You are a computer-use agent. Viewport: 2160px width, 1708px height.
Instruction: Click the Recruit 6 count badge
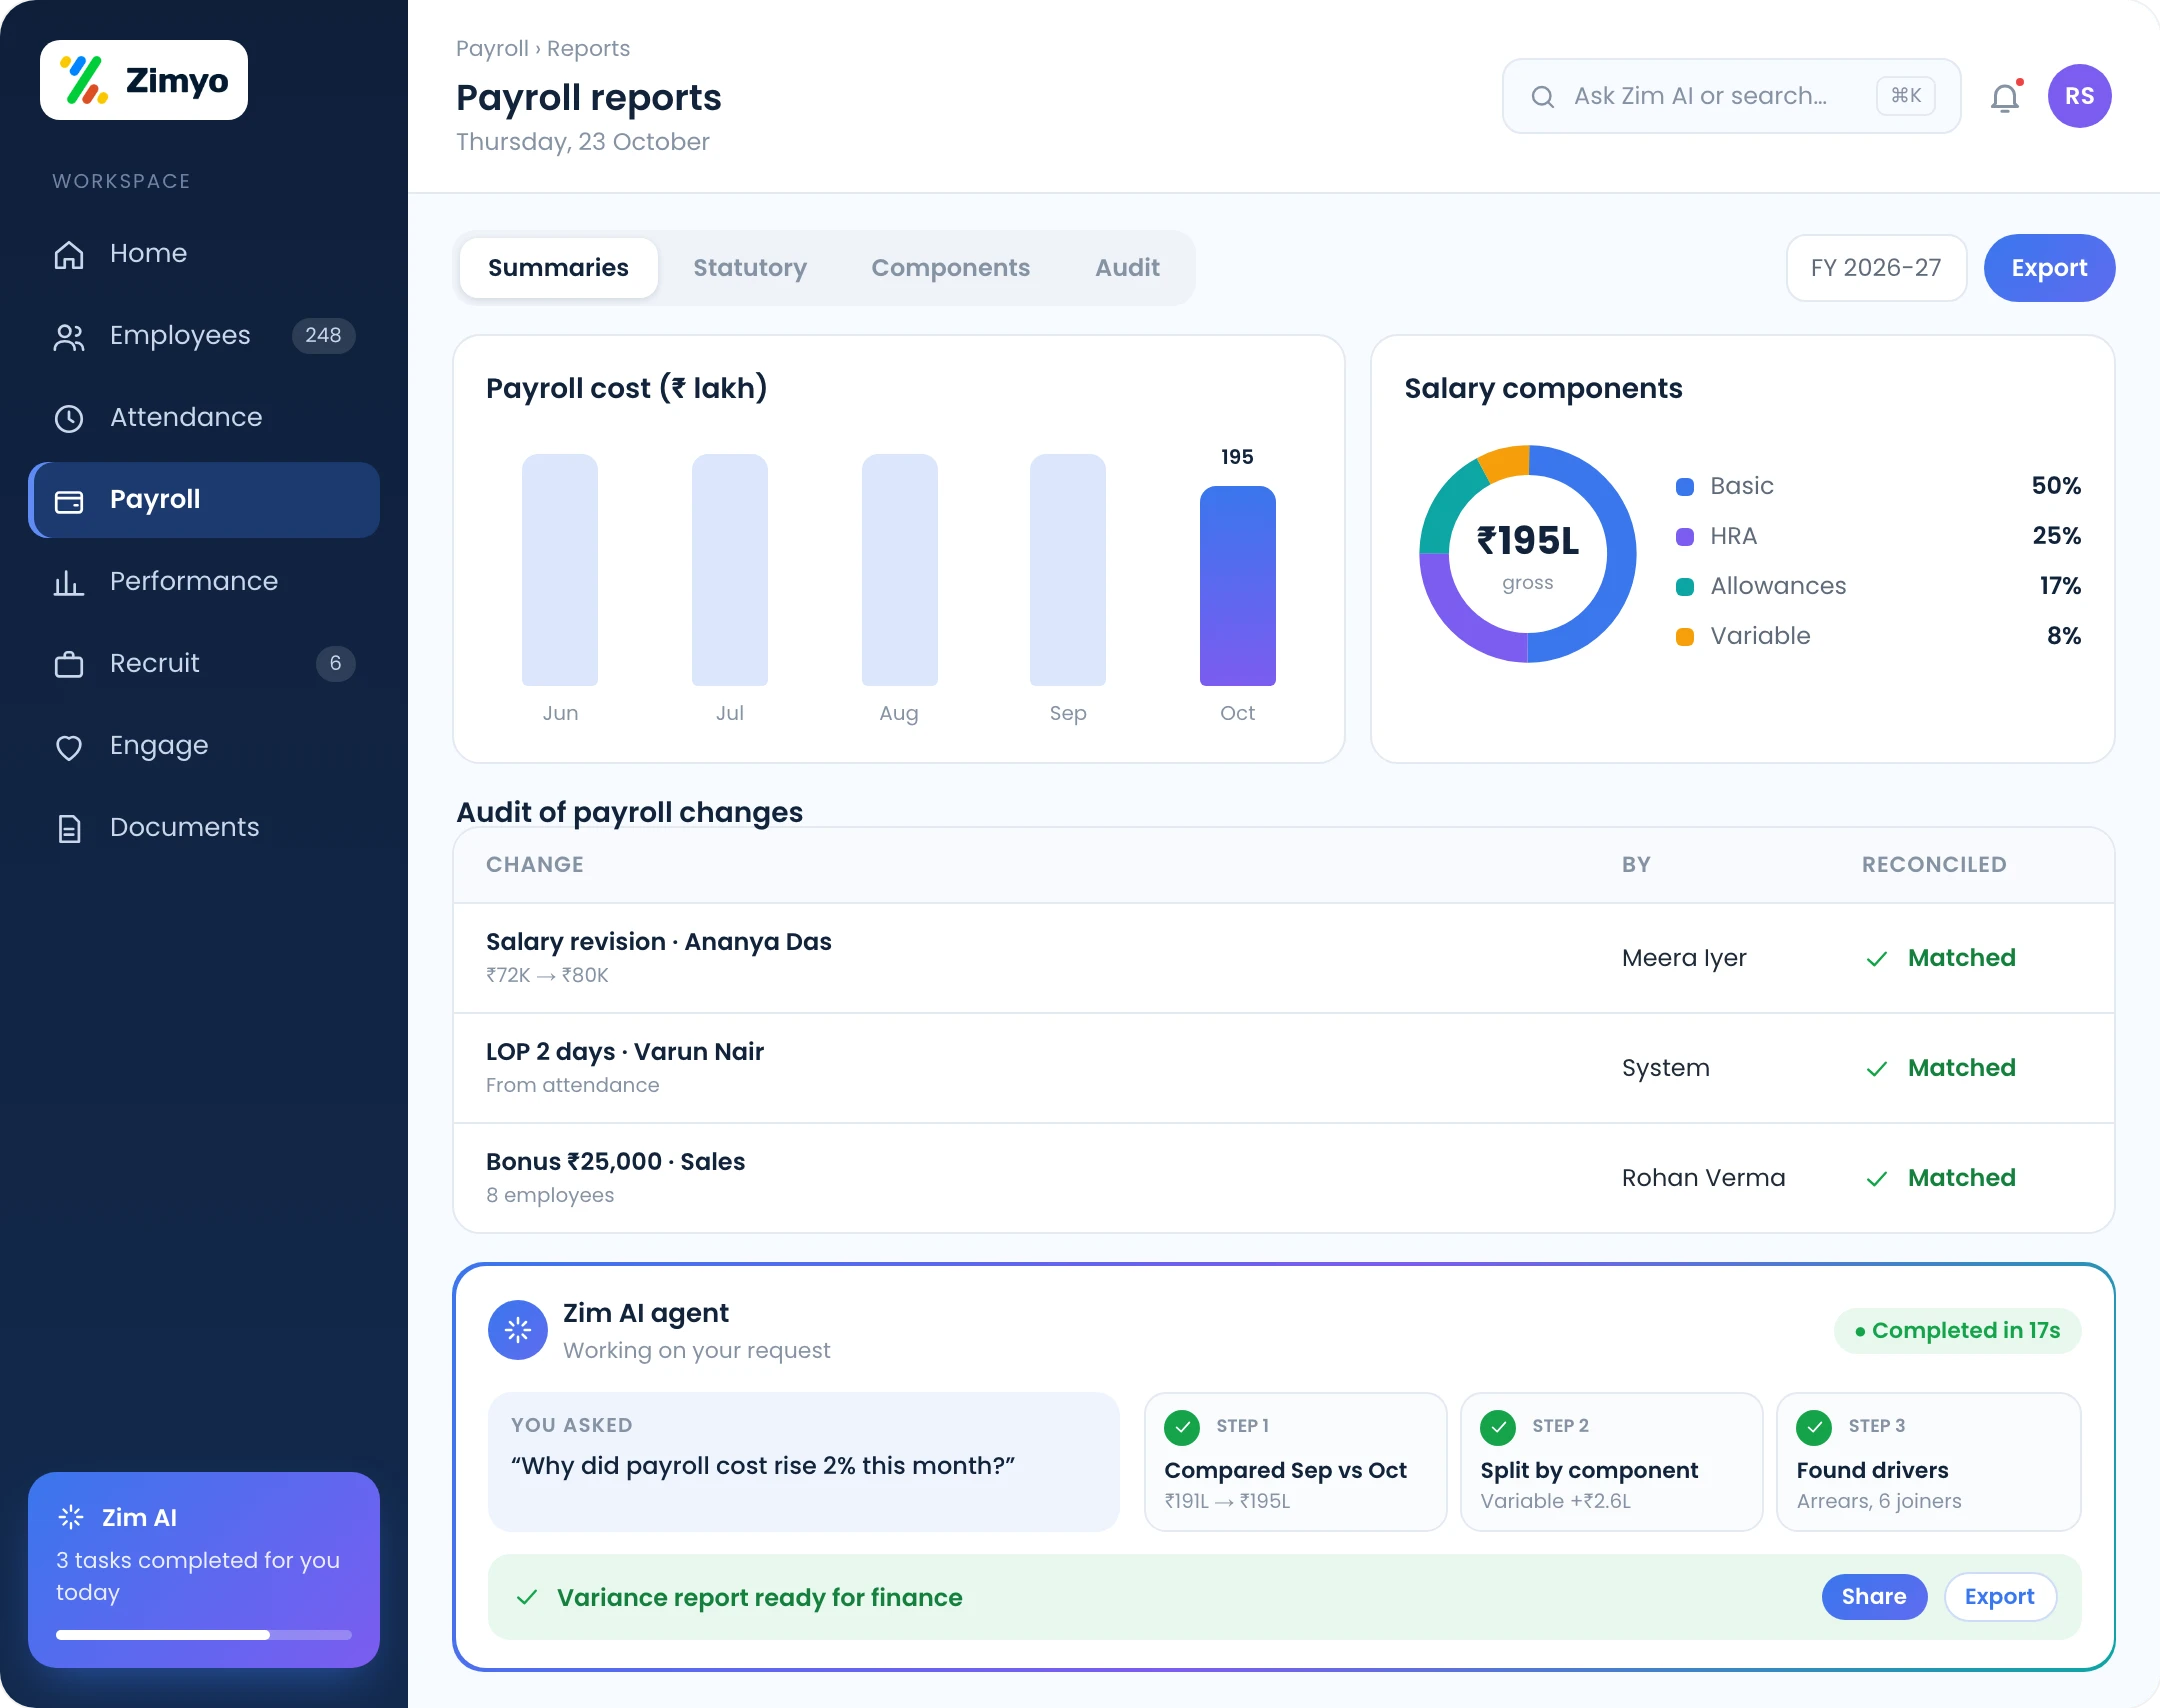click(336, 664)
